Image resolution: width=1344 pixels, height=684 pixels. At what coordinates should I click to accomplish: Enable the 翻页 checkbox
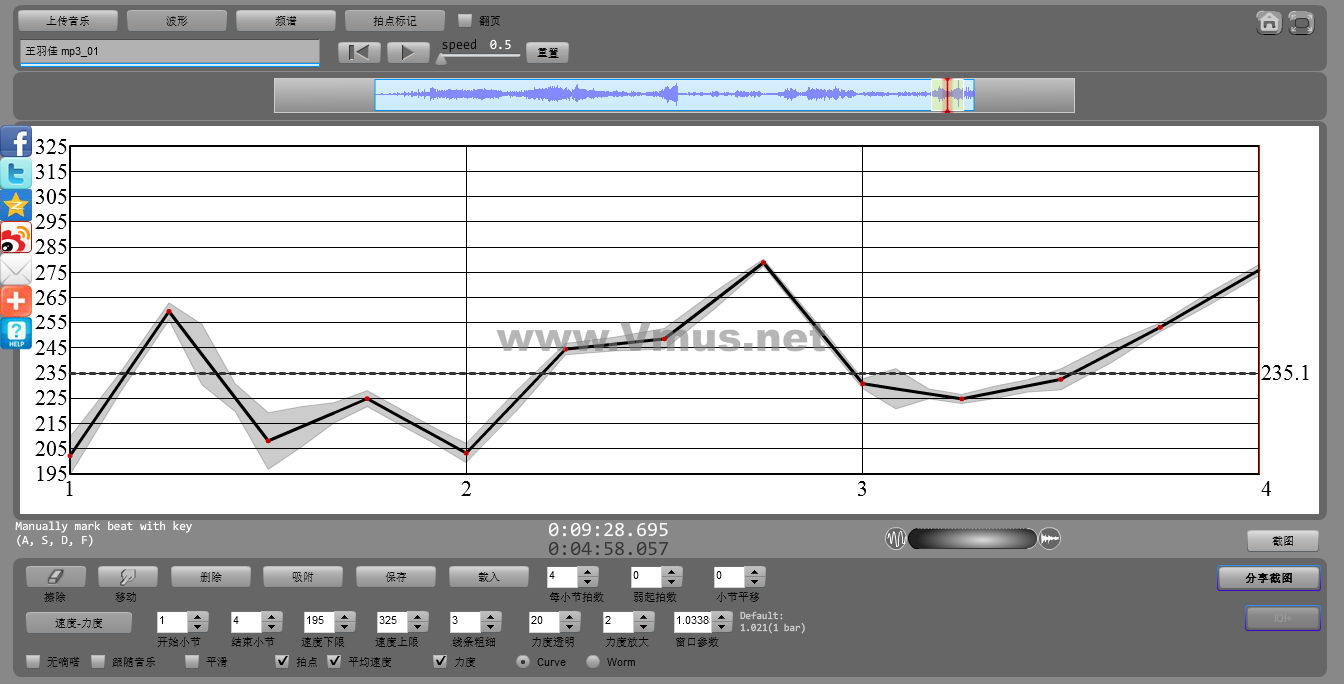click(x=465, y=20)
